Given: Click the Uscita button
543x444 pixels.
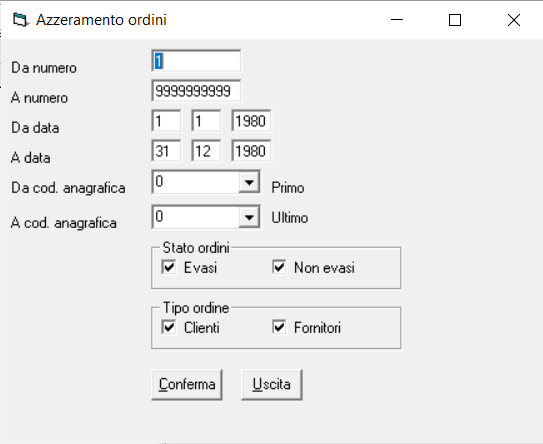Looking at the screenshot, I should tap(272, 384).
